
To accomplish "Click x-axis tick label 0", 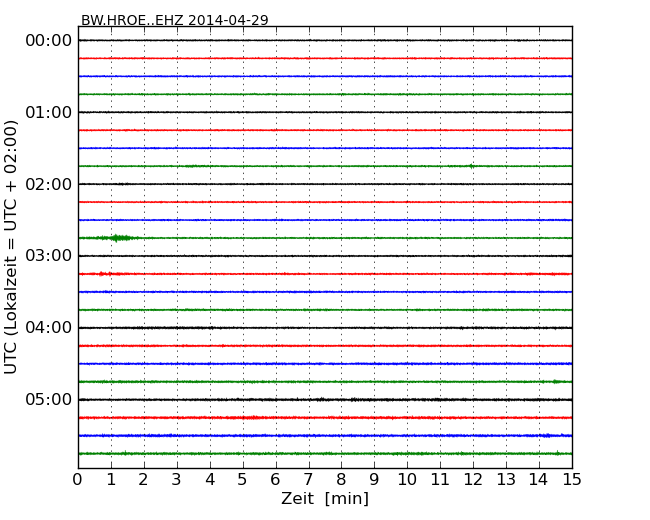I will click(x=78, y=479).
